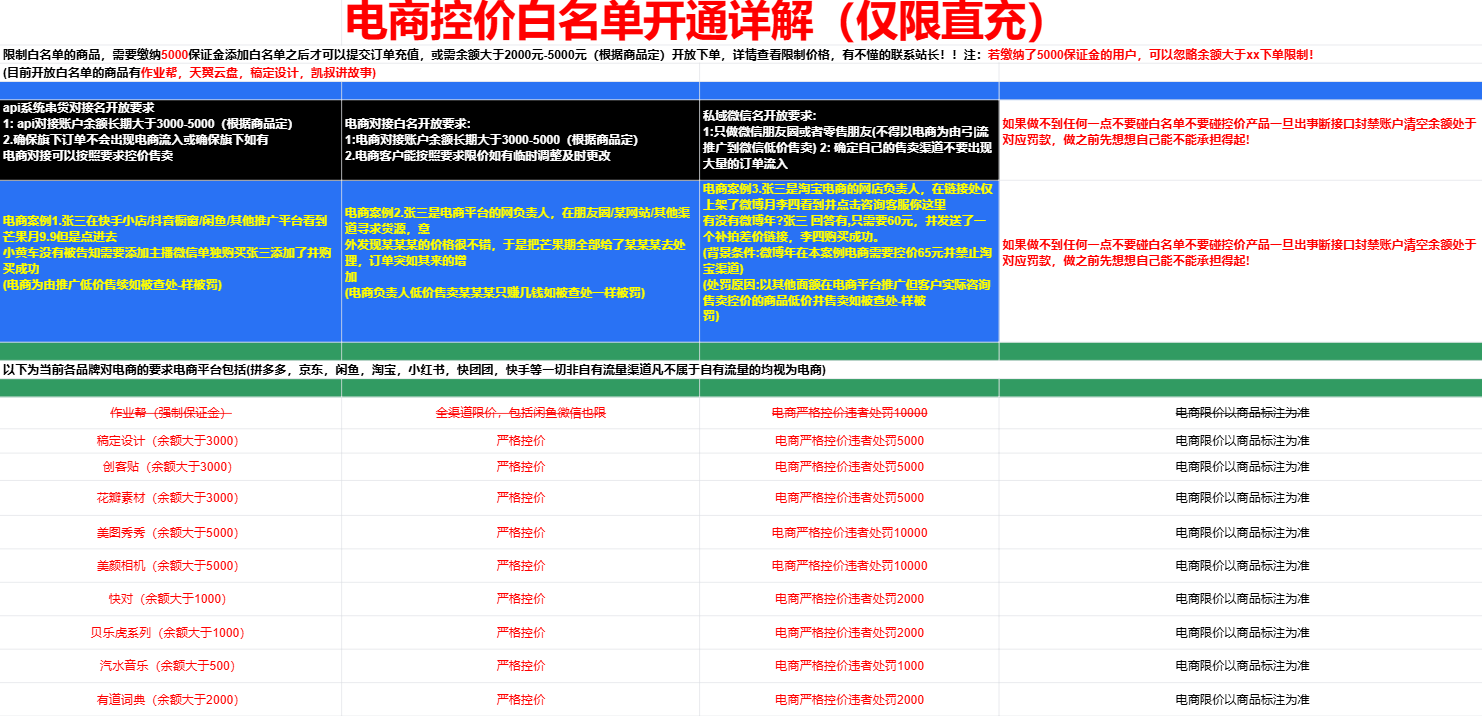Select the 稿定设计（余额大于3000）cell
Viewport: 1482px width, 716px height.
168,441
